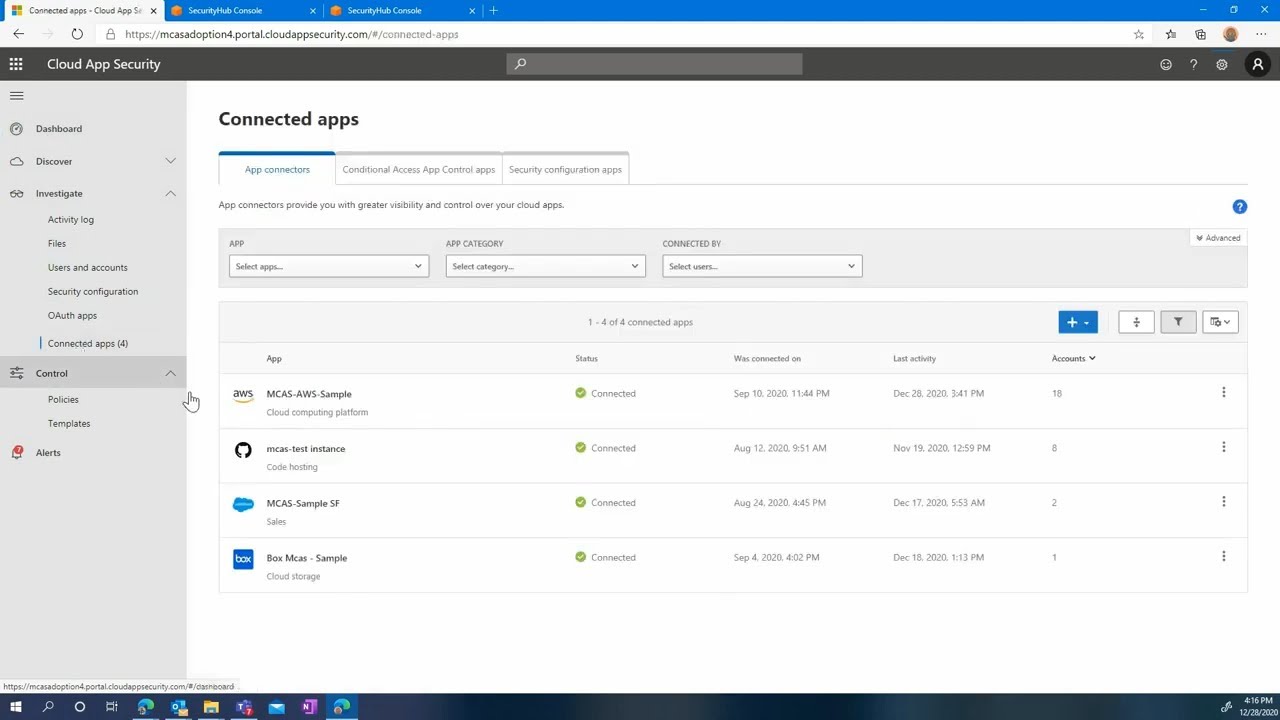Open OneNote from taskbar
Screen dimensions: 1280x720
[x=309, y=707]
